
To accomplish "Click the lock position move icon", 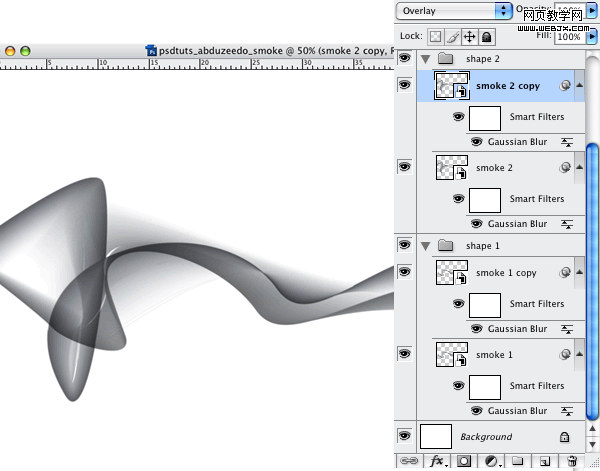I will click(469, 36).
